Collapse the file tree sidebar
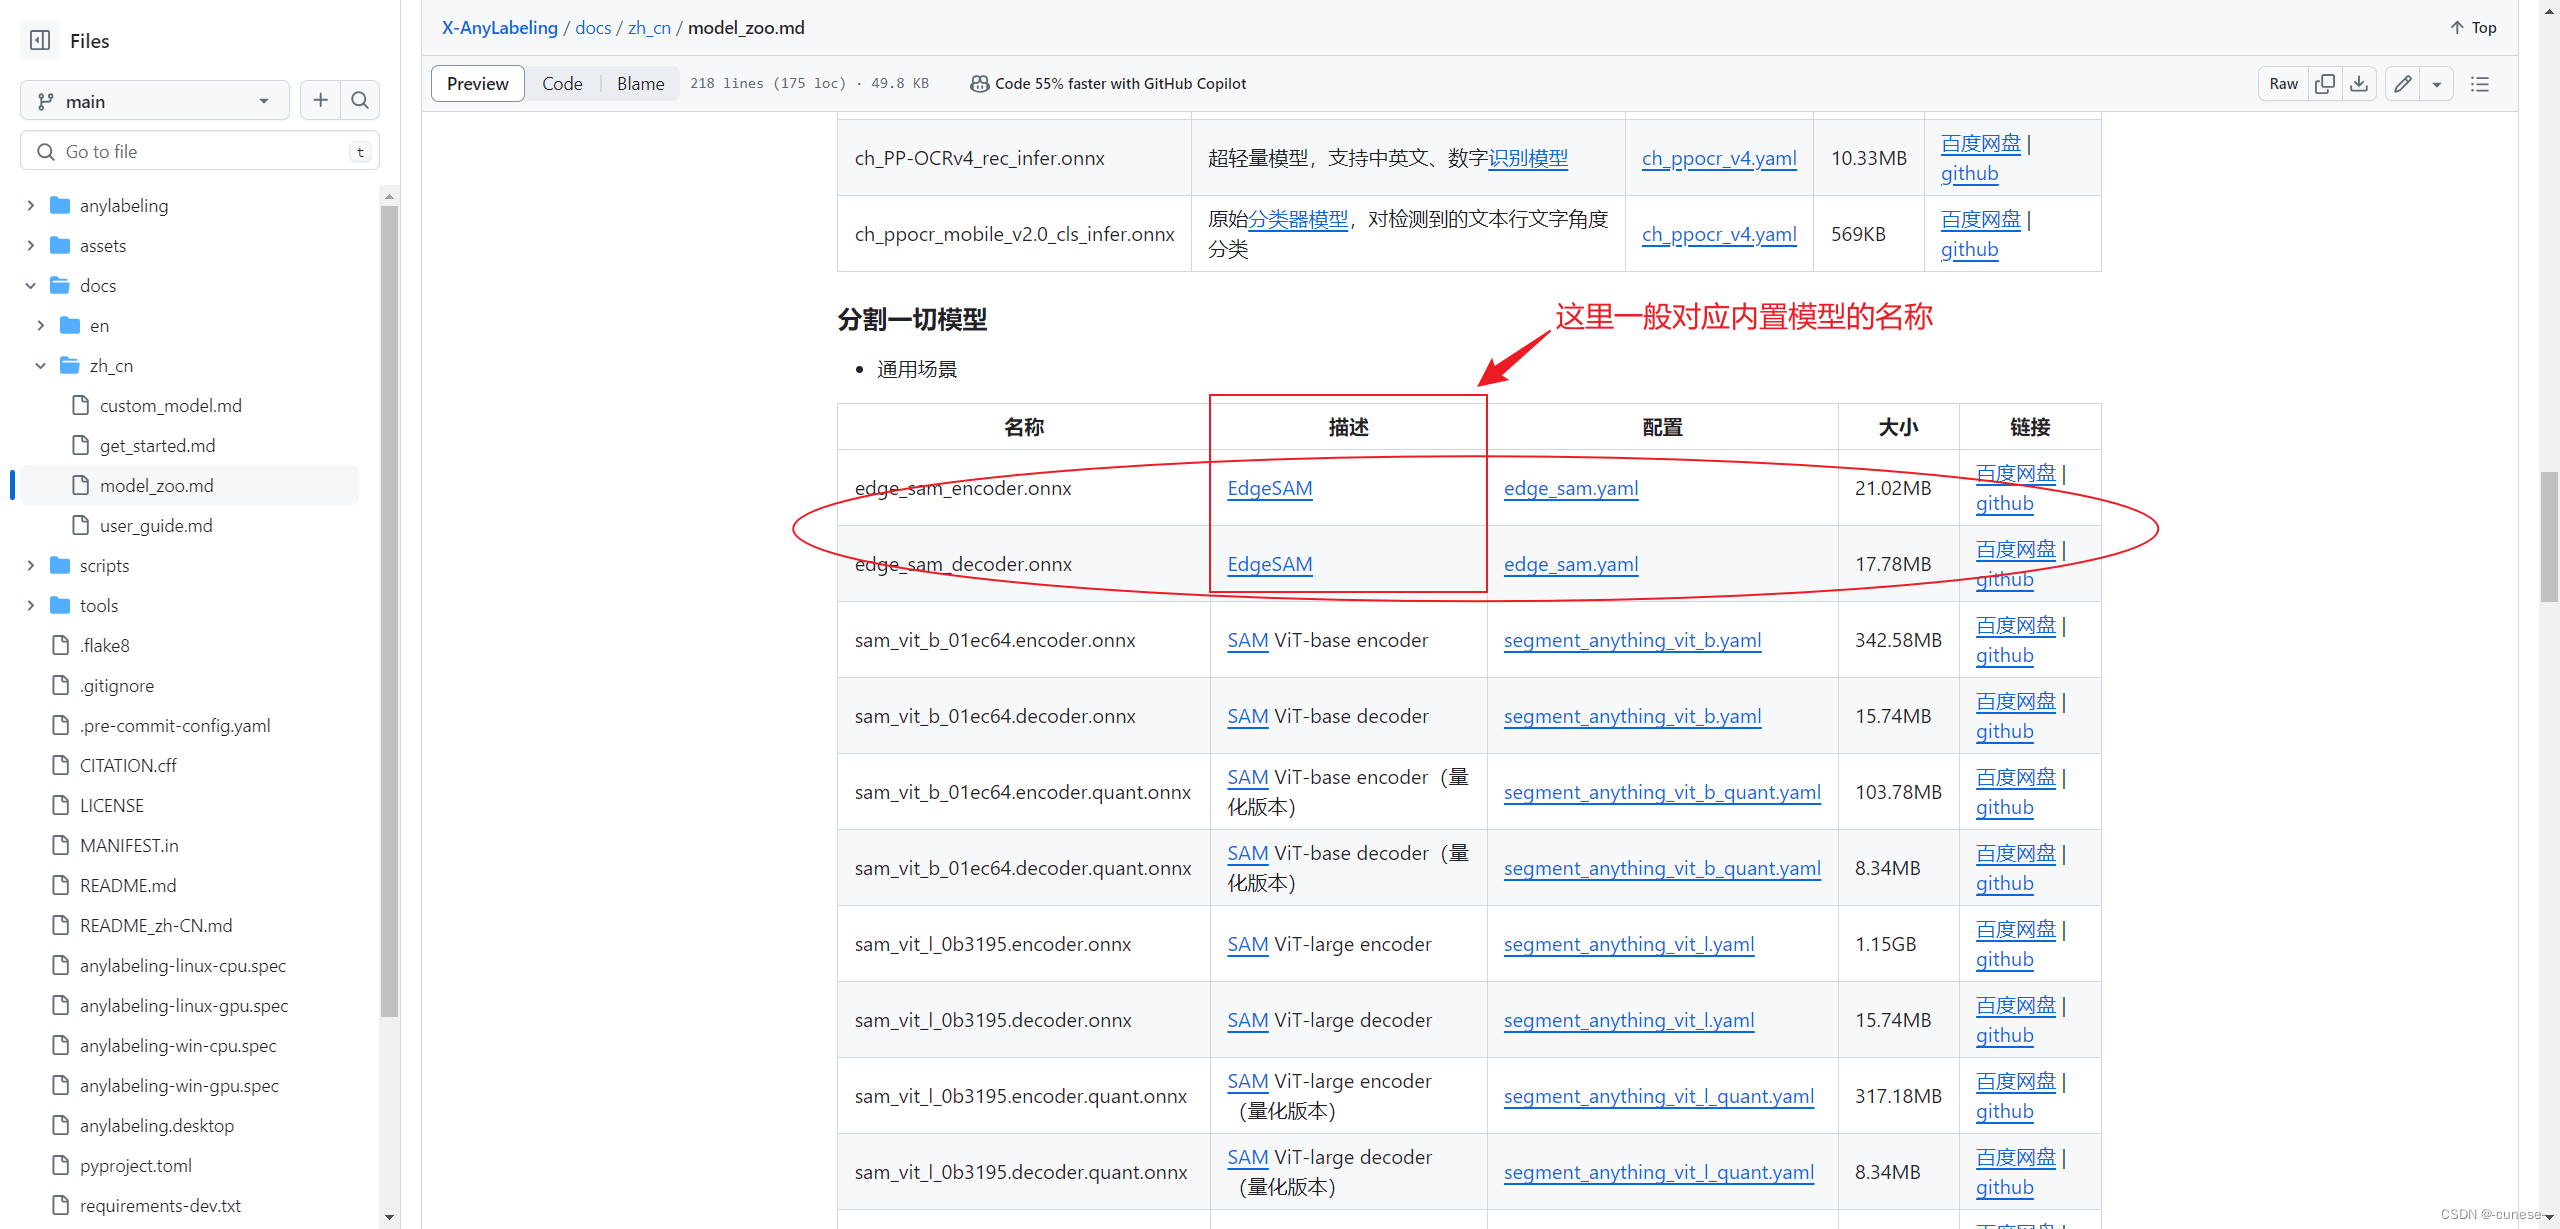 click(x=39, y=40)
